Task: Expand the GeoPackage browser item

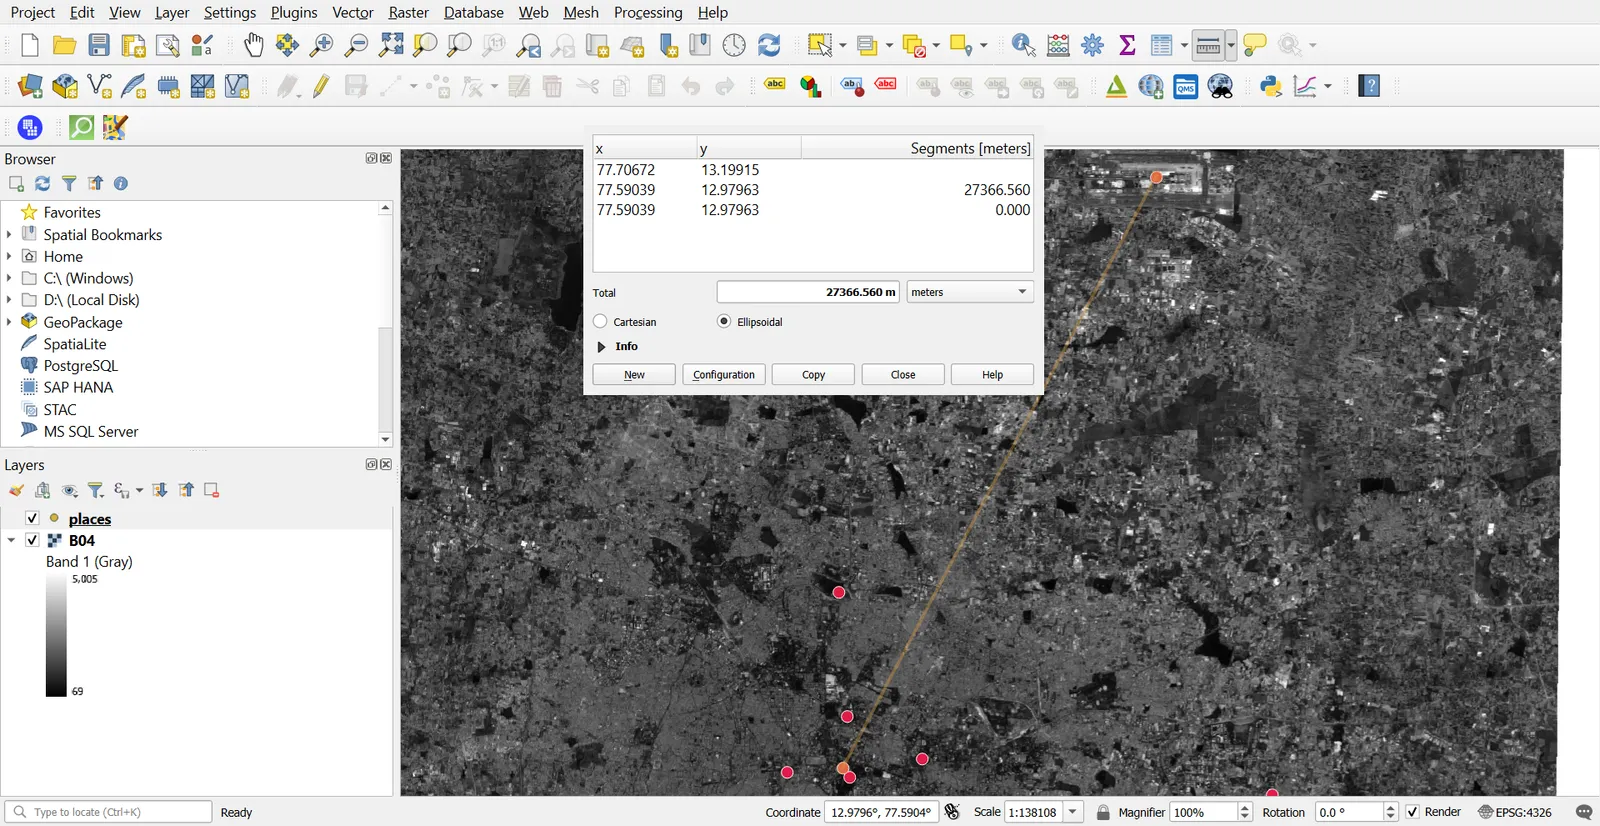Action: [9, 322]
